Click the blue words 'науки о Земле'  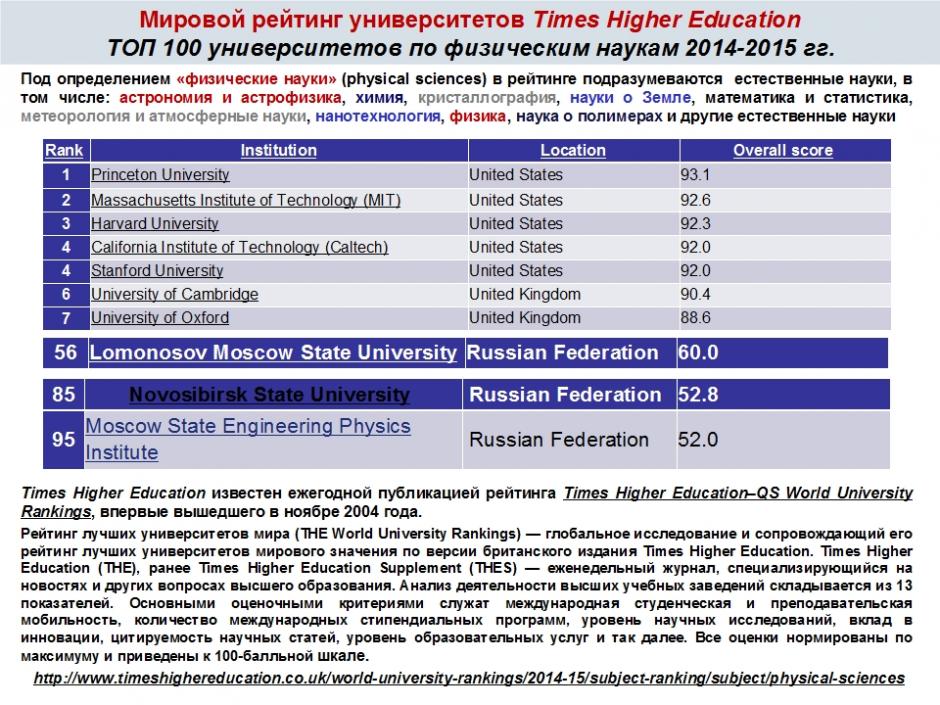point(630,98)
